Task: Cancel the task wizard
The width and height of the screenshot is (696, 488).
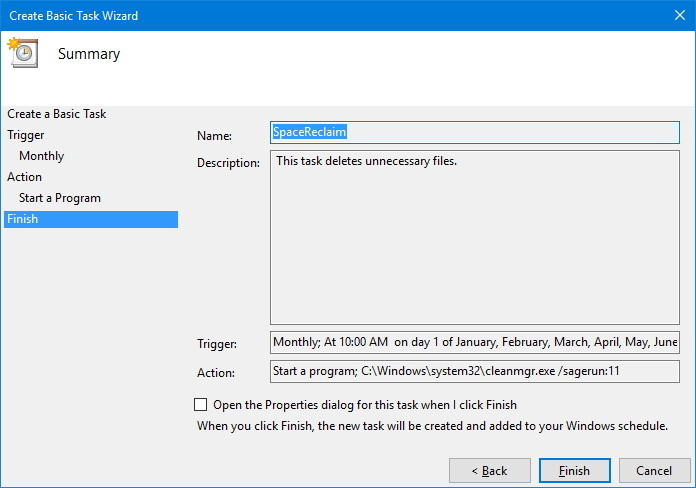Action: [x=653, y=470]
